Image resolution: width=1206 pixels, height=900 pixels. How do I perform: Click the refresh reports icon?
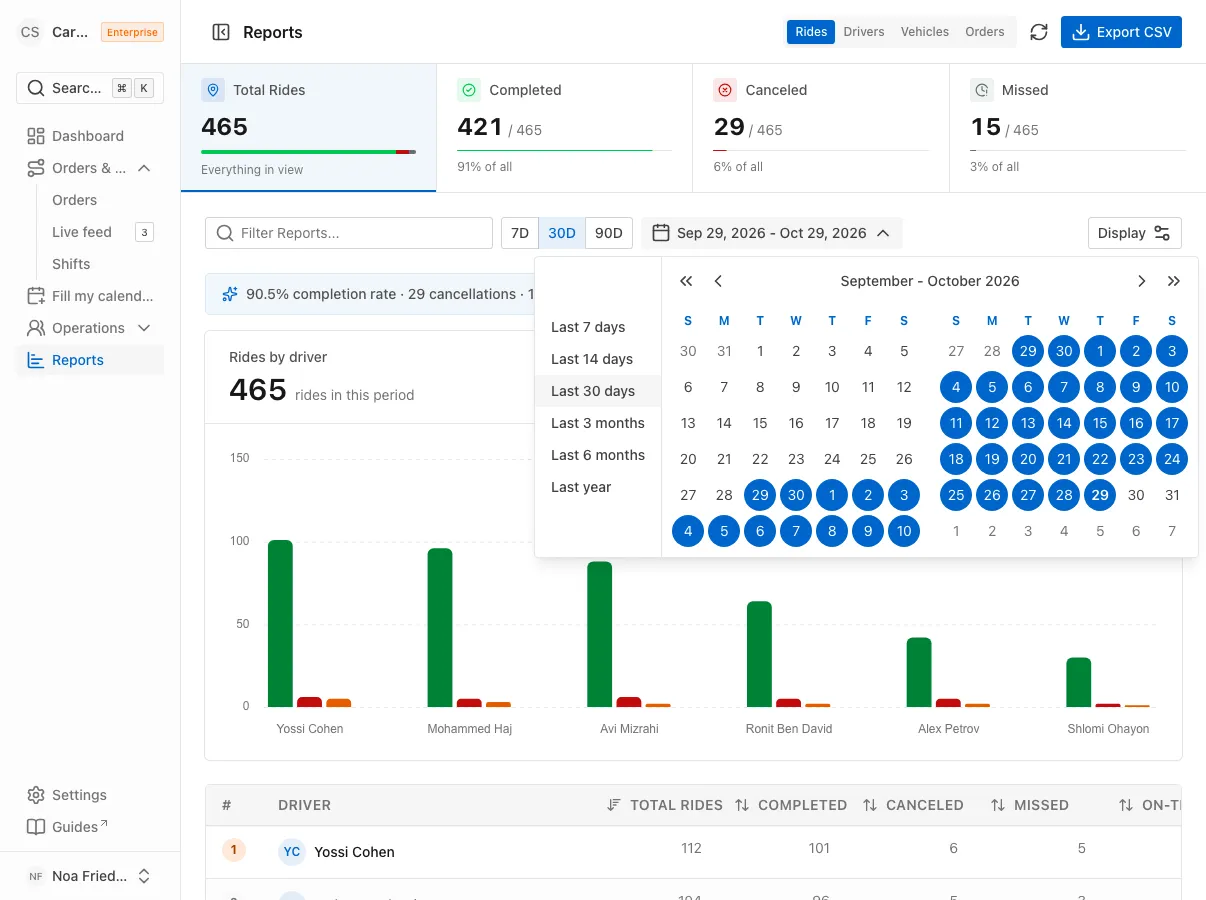[x=1039, y=32]
